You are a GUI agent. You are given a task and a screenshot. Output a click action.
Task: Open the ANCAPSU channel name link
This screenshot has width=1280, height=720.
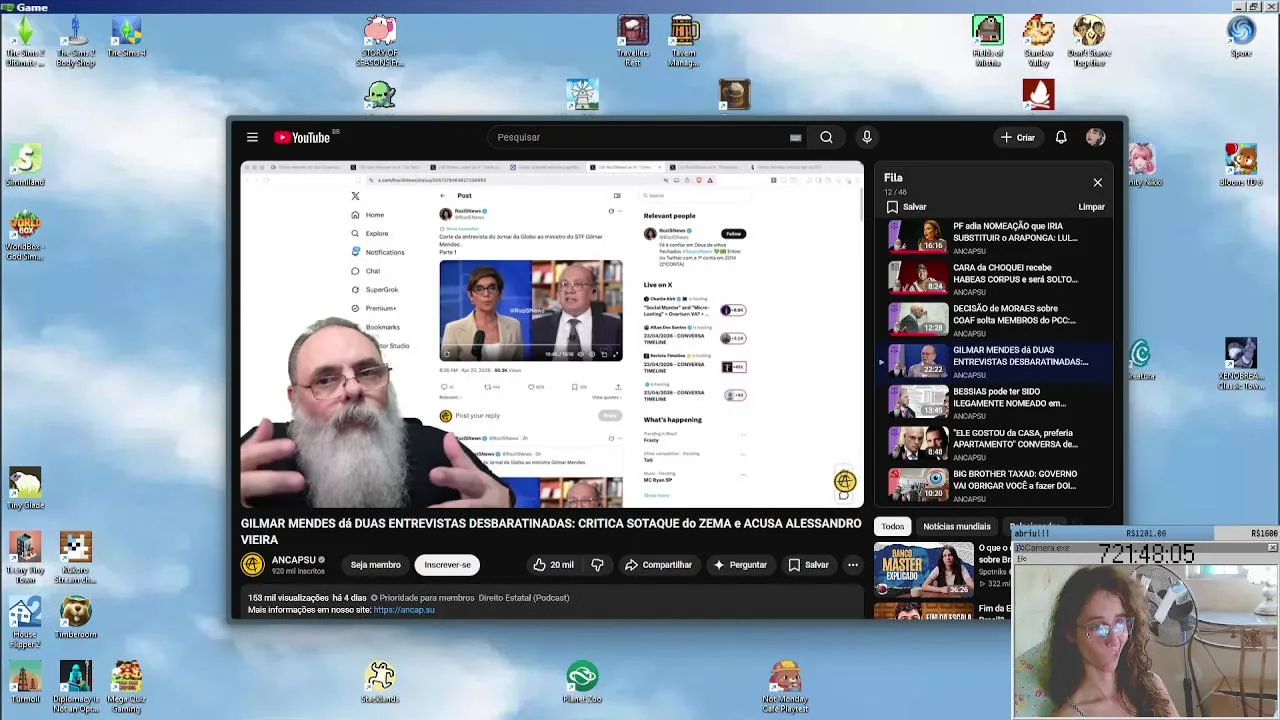[x=293, y=560]
